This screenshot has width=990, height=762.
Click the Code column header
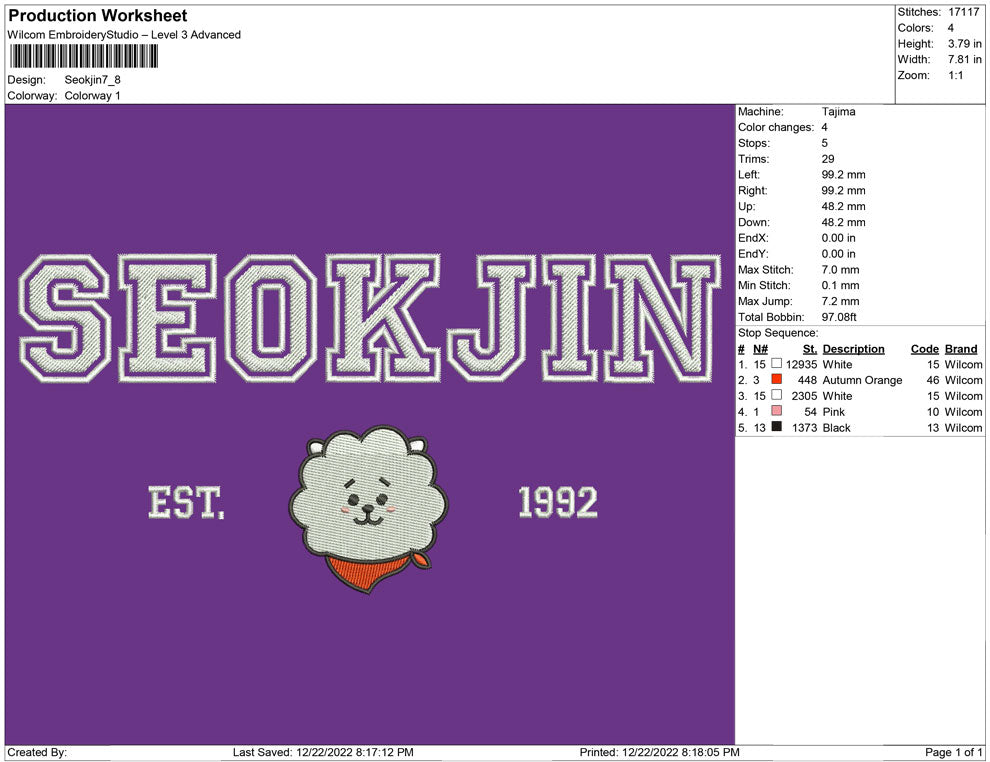pos(925,348)
